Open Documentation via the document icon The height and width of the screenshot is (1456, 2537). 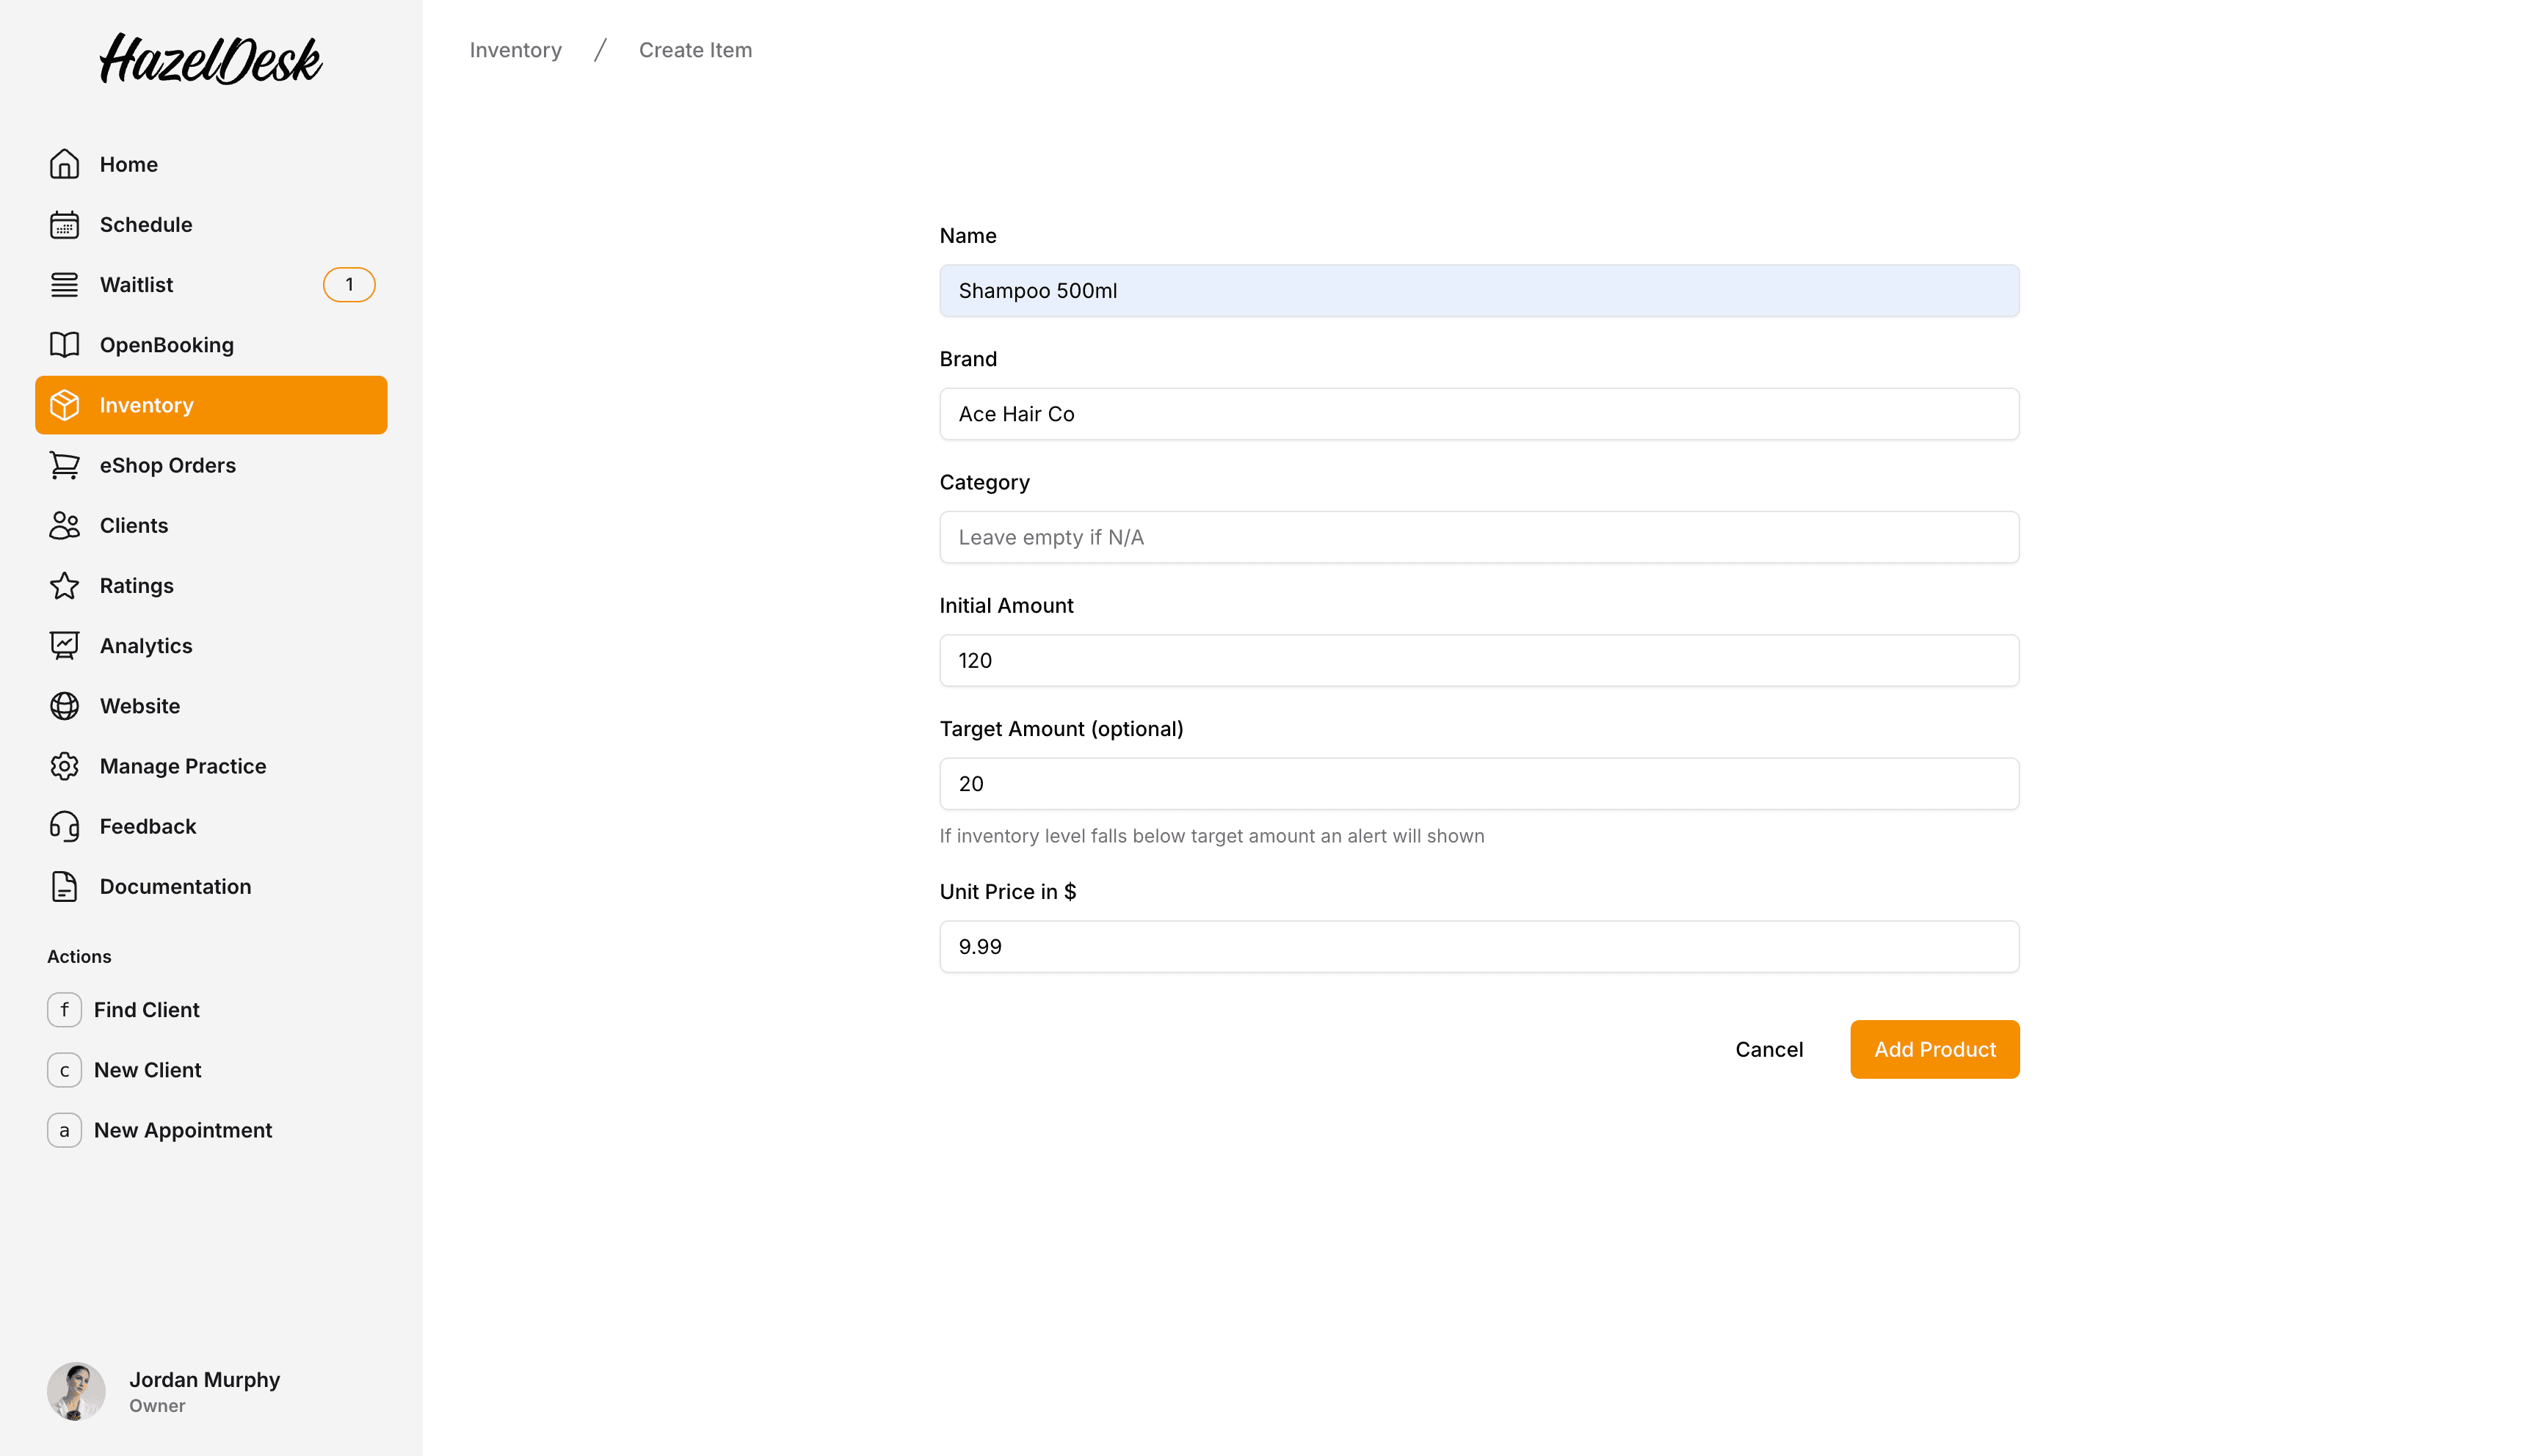pos(64,886)
